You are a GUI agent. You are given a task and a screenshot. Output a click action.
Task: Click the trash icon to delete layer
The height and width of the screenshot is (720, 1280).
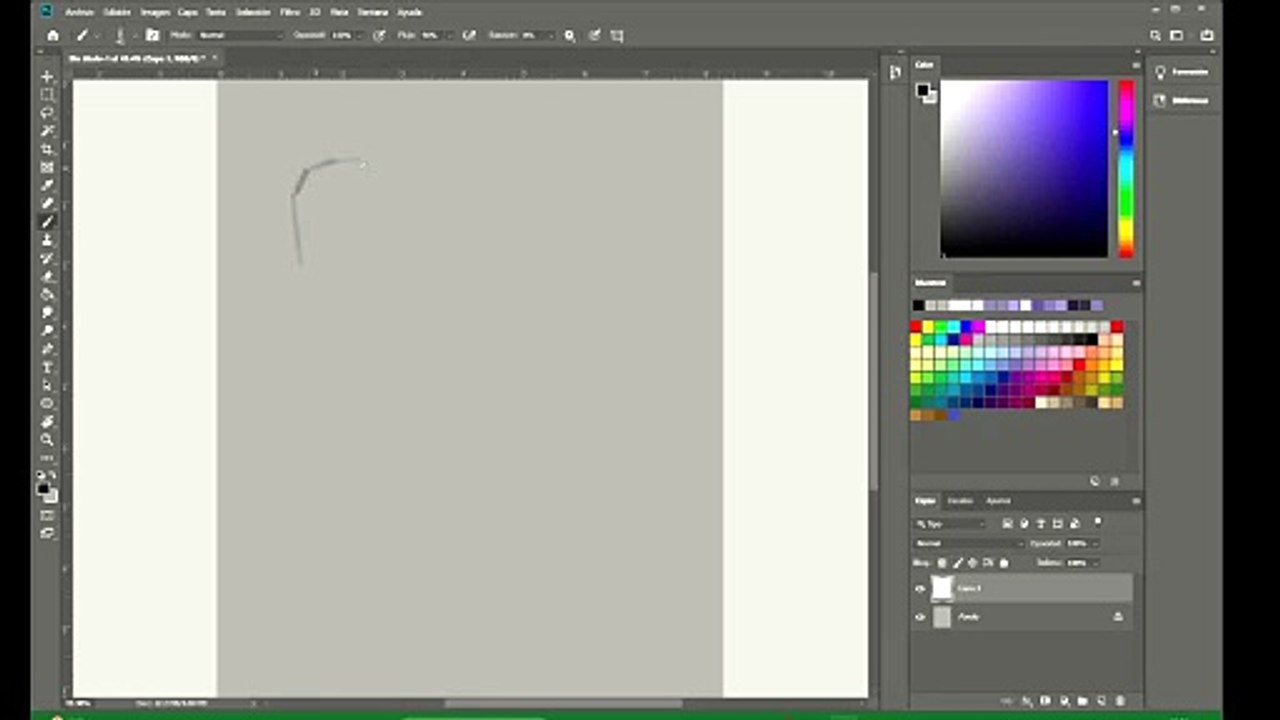(x=1120, y=701)
